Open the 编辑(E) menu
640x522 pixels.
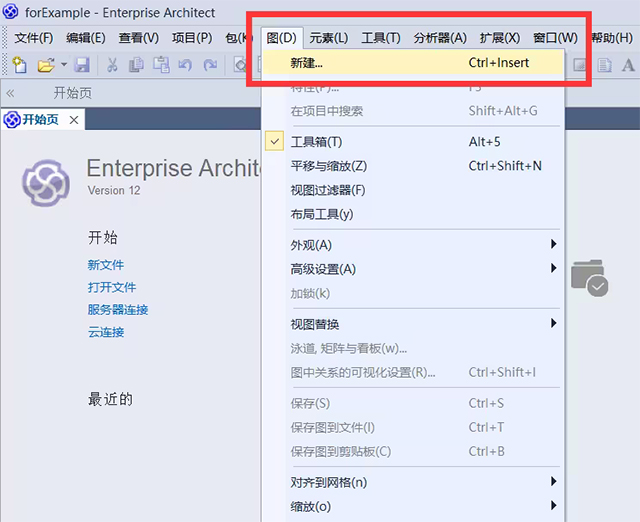[x=86, y=38]
